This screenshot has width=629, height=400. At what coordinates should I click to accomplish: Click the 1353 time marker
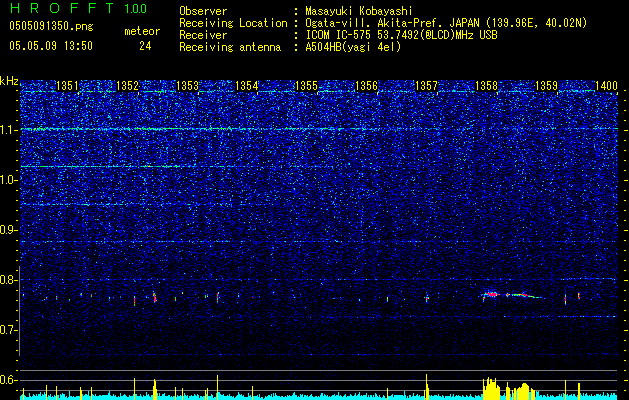[187, 85]
